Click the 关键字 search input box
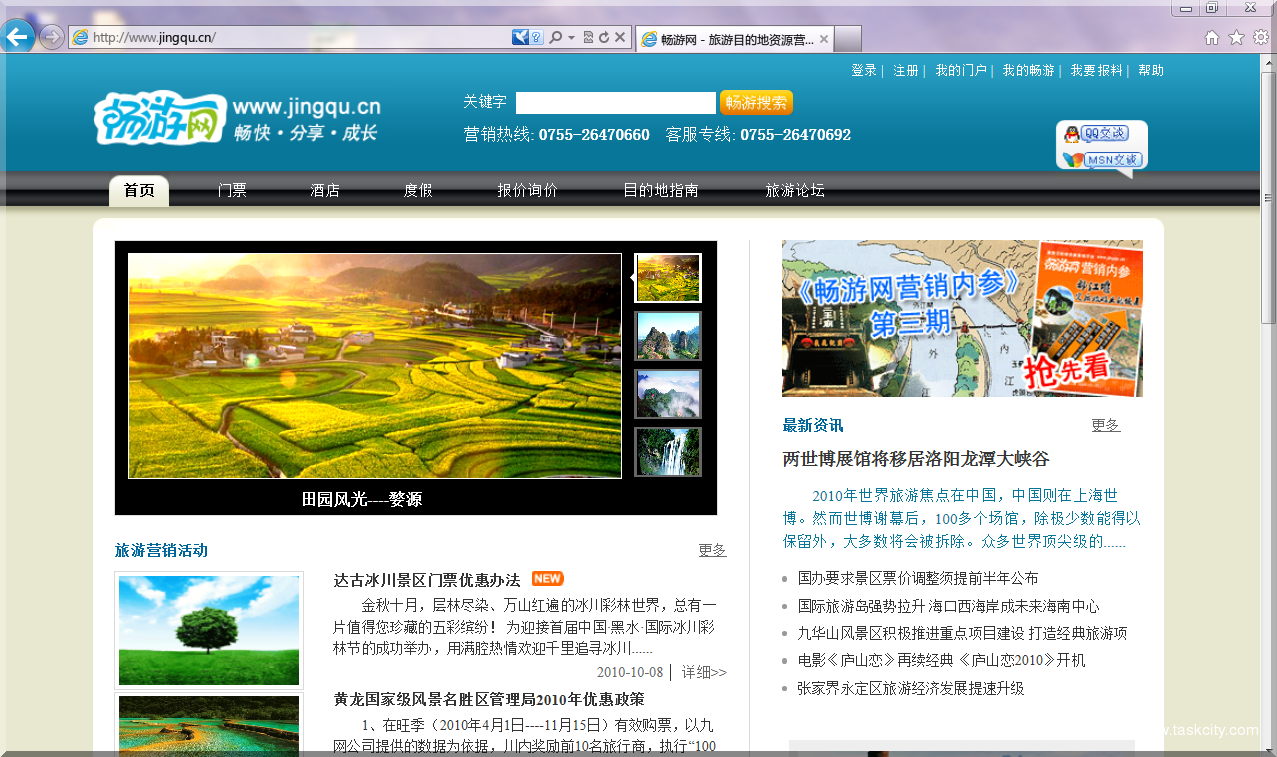This screenshot has height=757, width=1277. coord(616,103)
